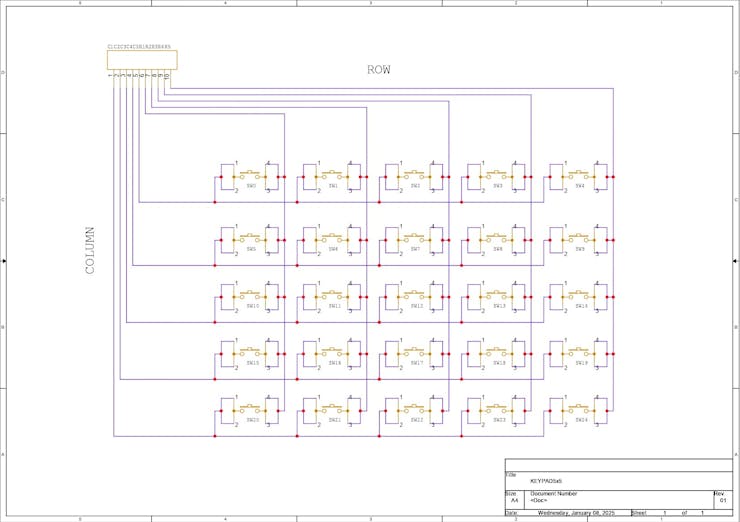Click the KEYPAD5x5 title field
This screenshot has height=522, width=740.
(546, 481)
